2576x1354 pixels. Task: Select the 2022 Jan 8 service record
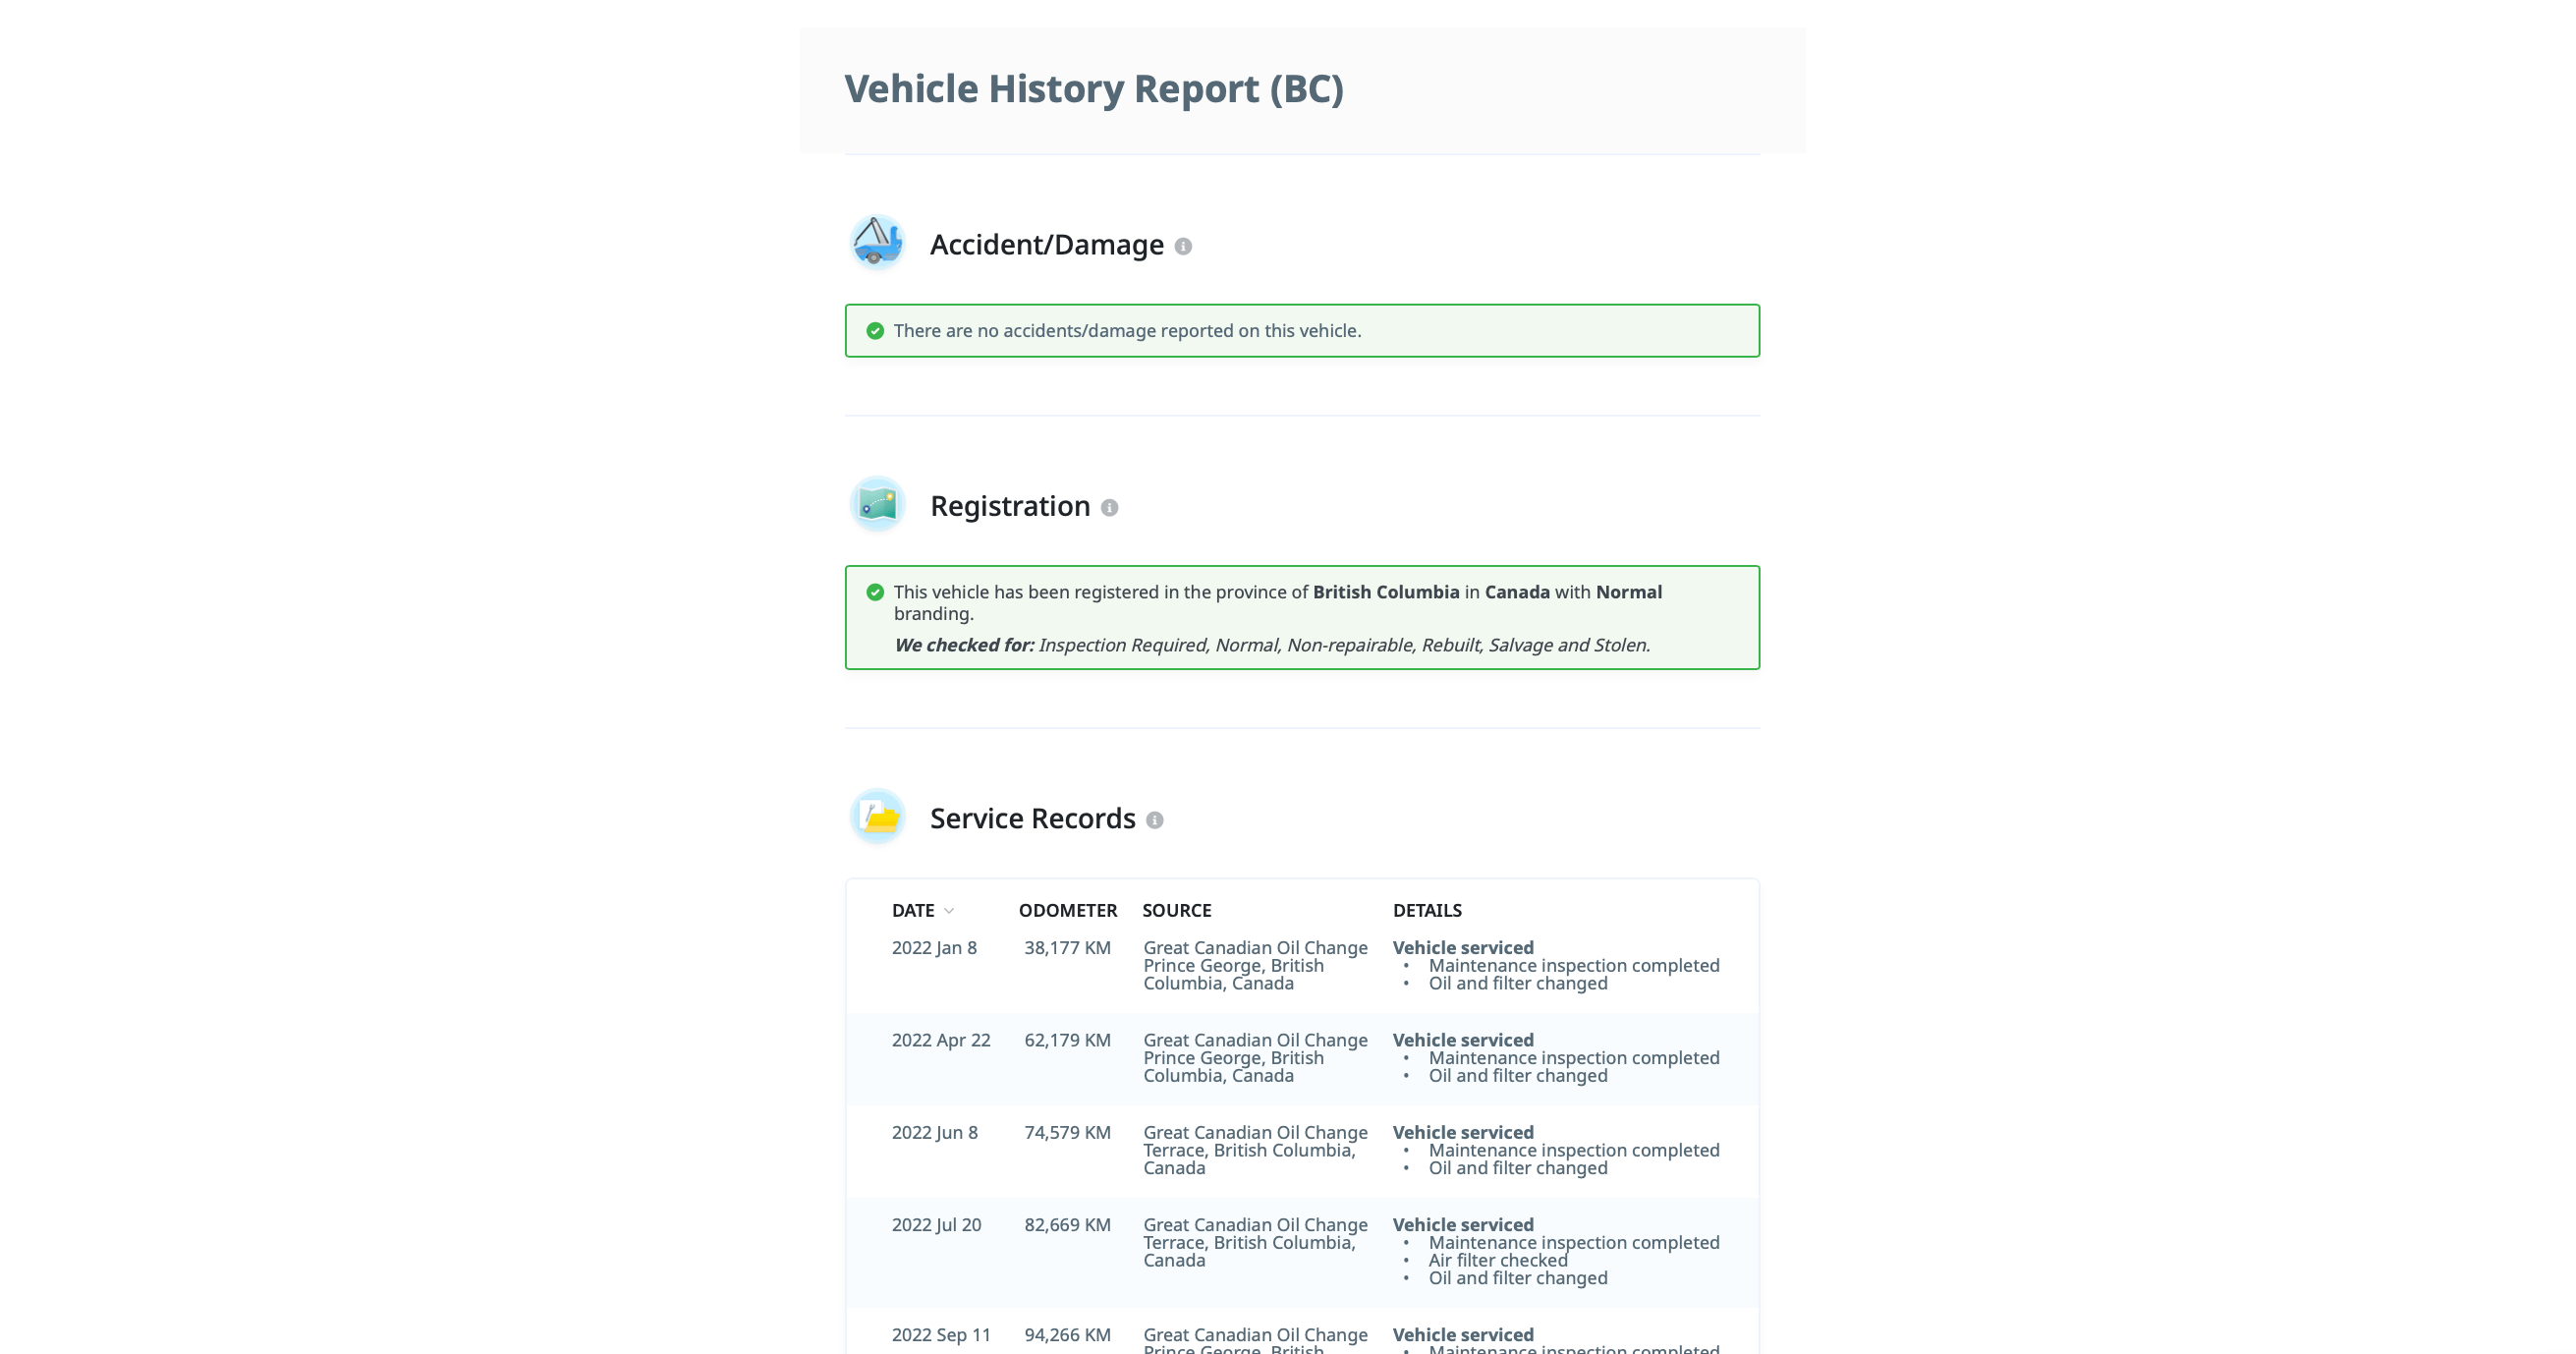(1302, 966)
